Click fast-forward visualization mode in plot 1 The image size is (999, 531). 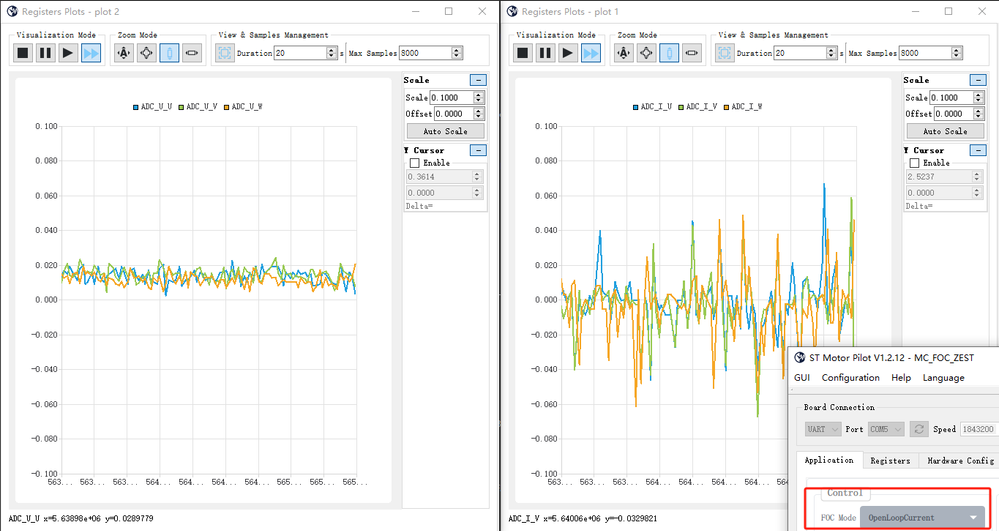pyautogui.click(x=590, y=53)
